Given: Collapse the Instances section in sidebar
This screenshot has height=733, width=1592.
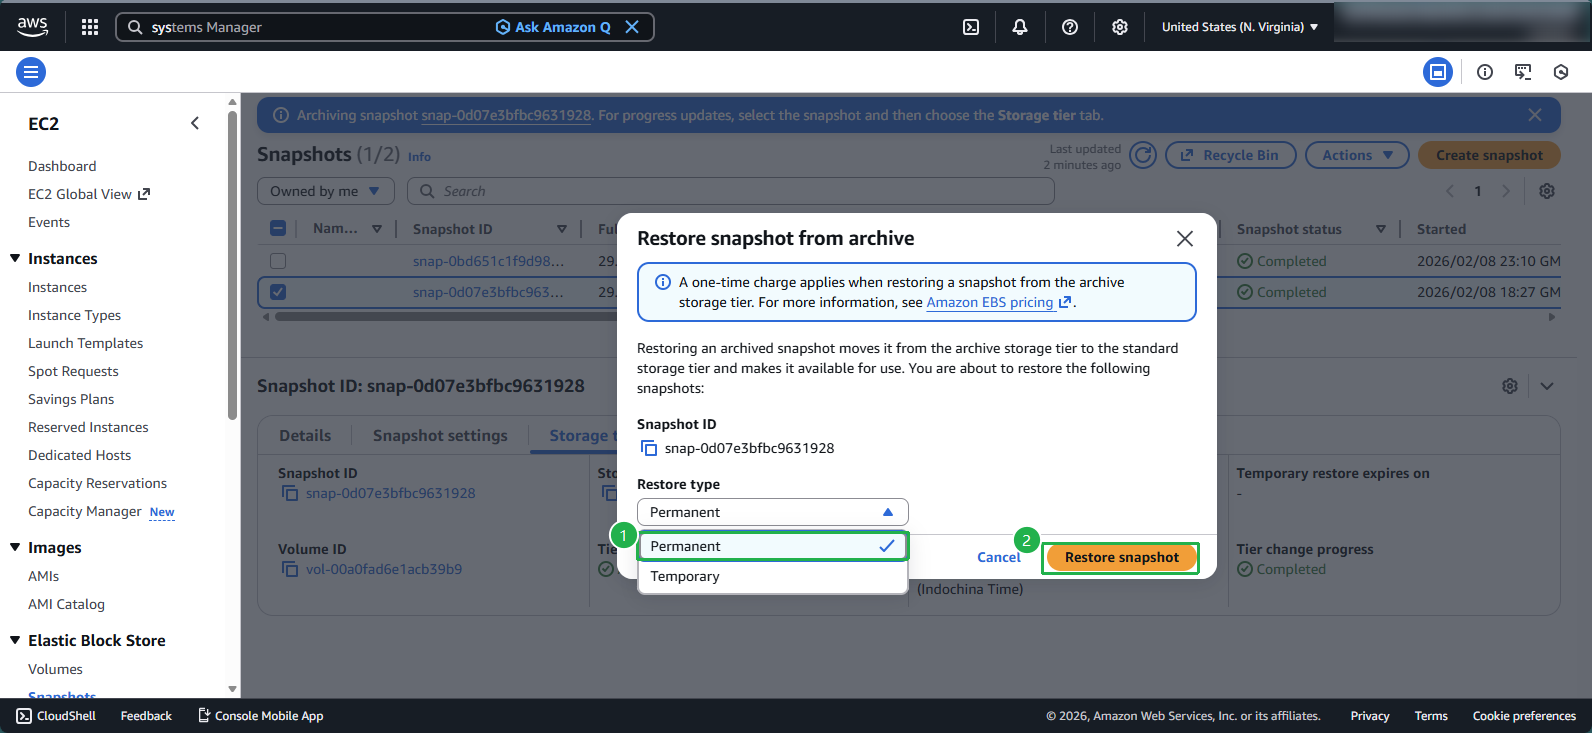Looking at the screenshot, I should [x=15, y=259].
